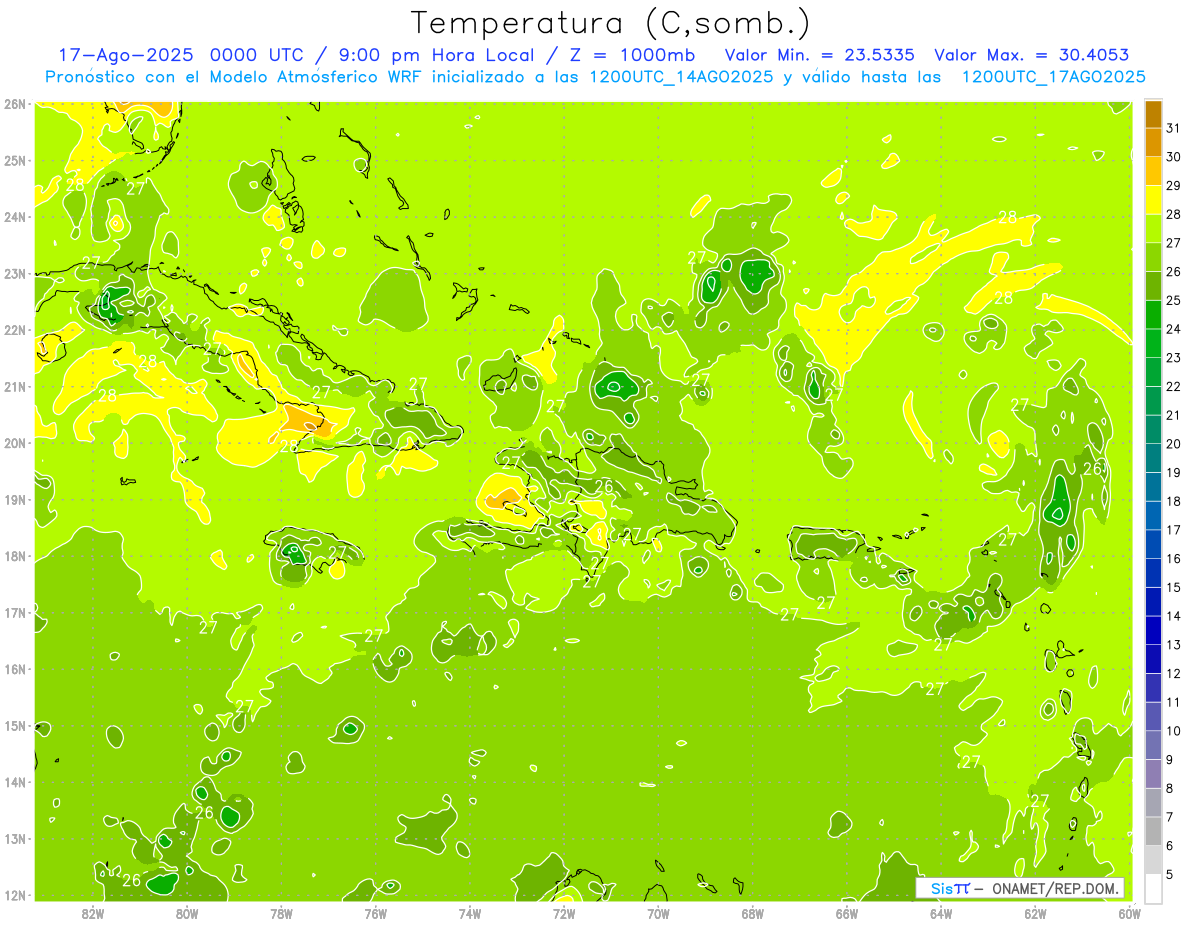Viewport: 1200px width, 927px height.
Task: Click the "1200UTC_17AGO2025" valid-until time
Action: 1053,77
